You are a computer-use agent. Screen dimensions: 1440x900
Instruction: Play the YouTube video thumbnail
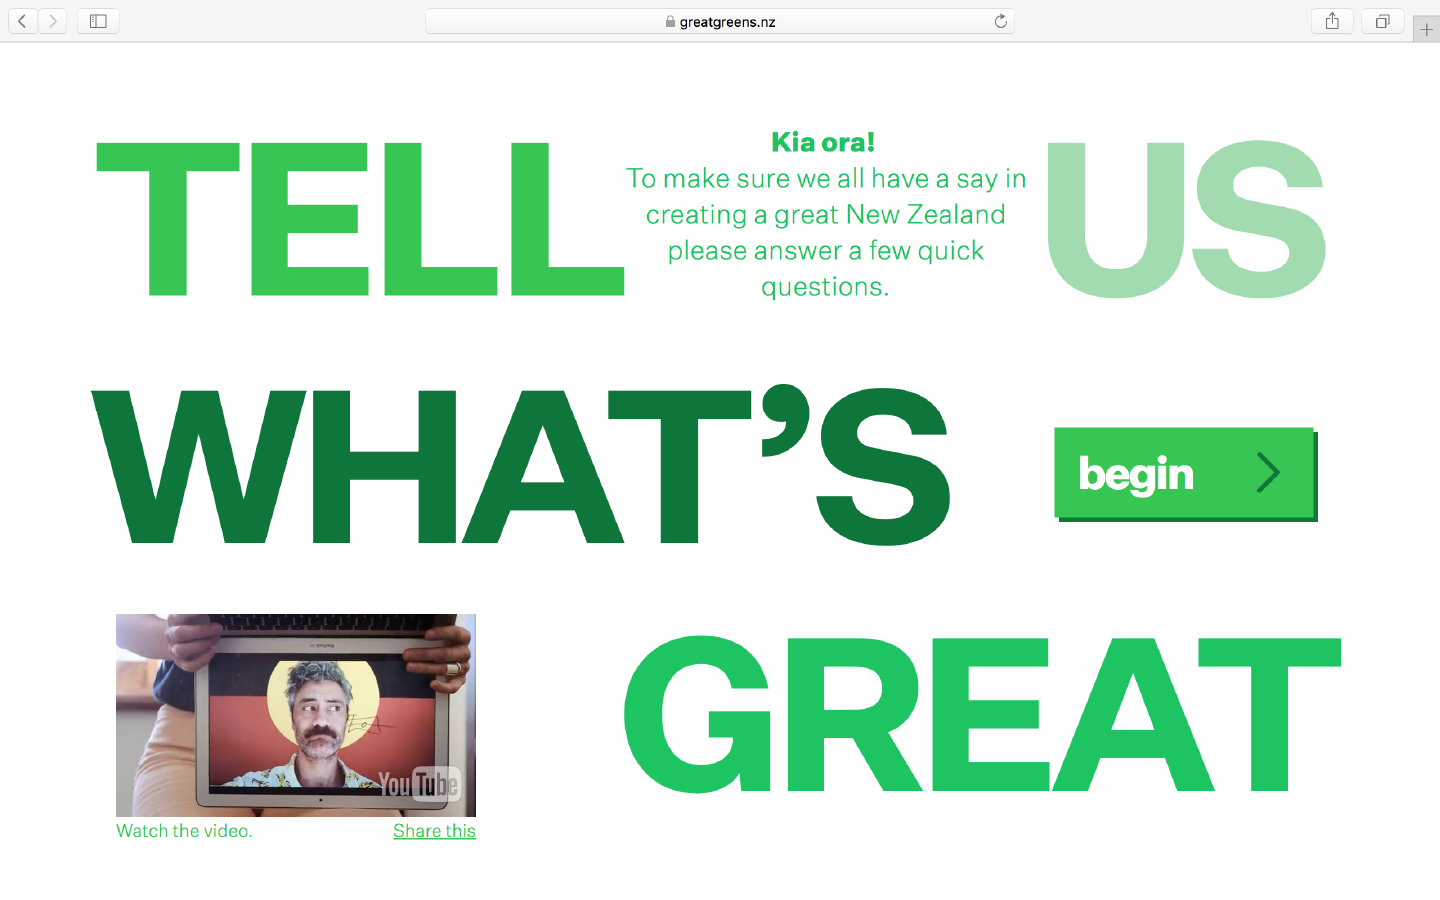(296, 715)
